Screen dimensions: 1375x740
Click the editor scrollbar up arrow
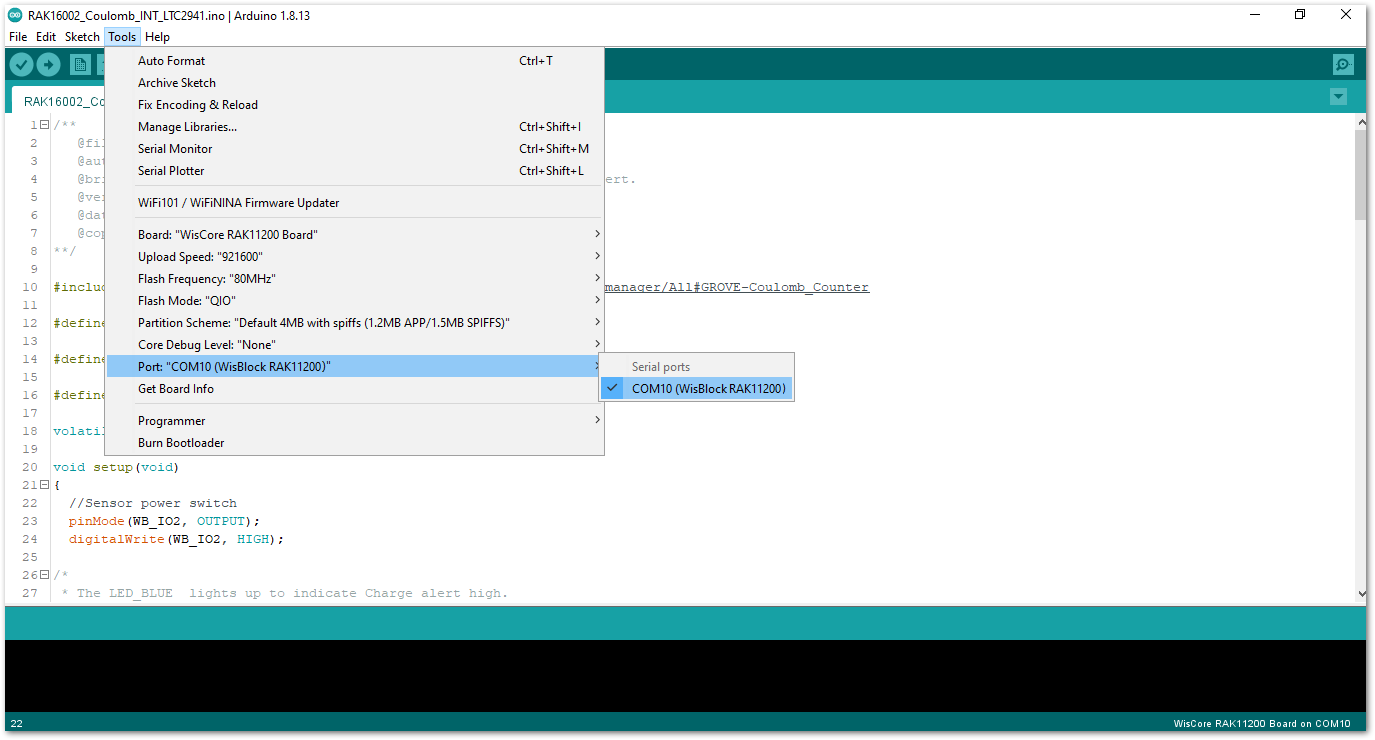pos(1359,122)
